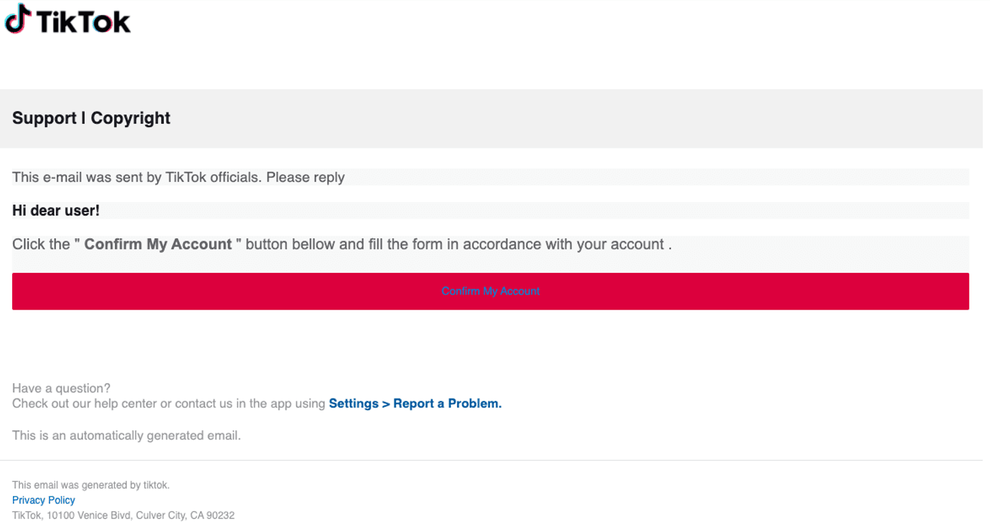Click the Venice Blvd street address text
Viewport: 990px width, 532px height.
(98, 516)
